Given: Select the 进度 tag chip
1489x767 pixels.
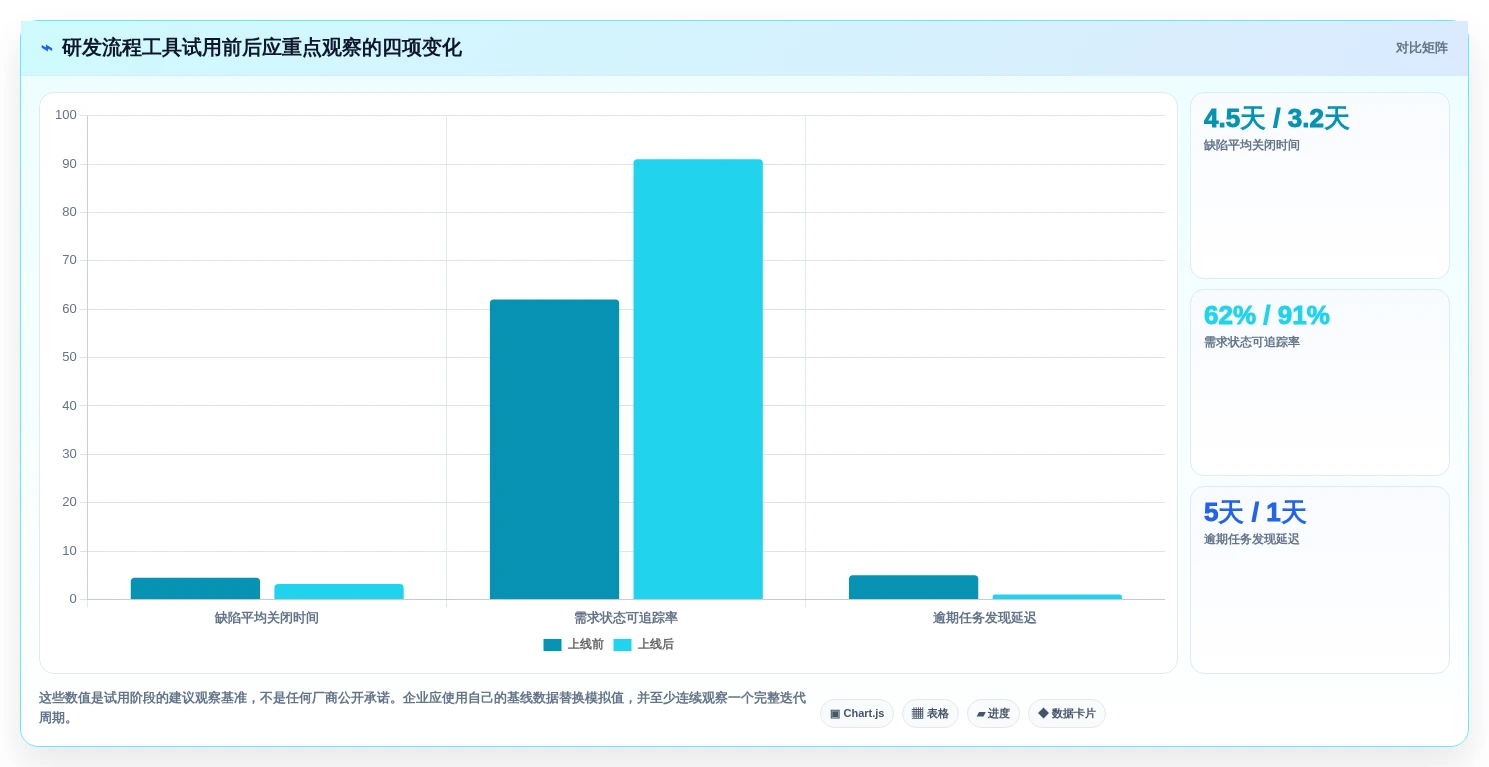Looking at the screenshot, I should [x=993, y=714].
